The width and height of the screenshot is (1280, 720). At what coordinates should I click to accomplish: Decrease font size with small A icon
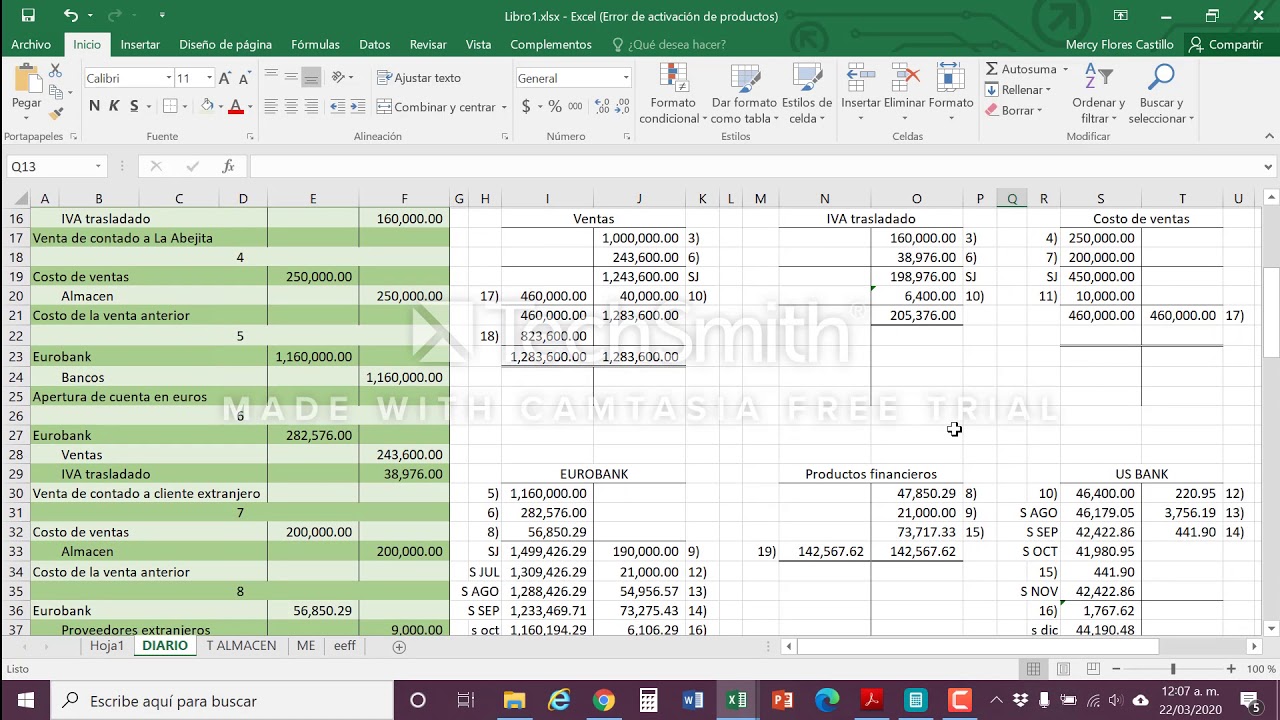click(x=244, y=78)
